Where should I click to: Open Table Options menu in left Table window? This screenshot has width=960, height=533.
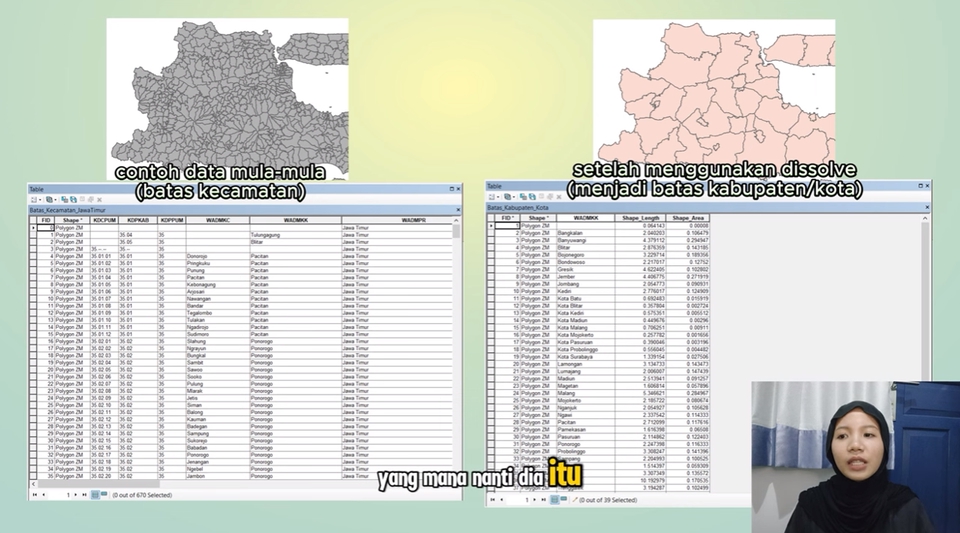point(36,199)
